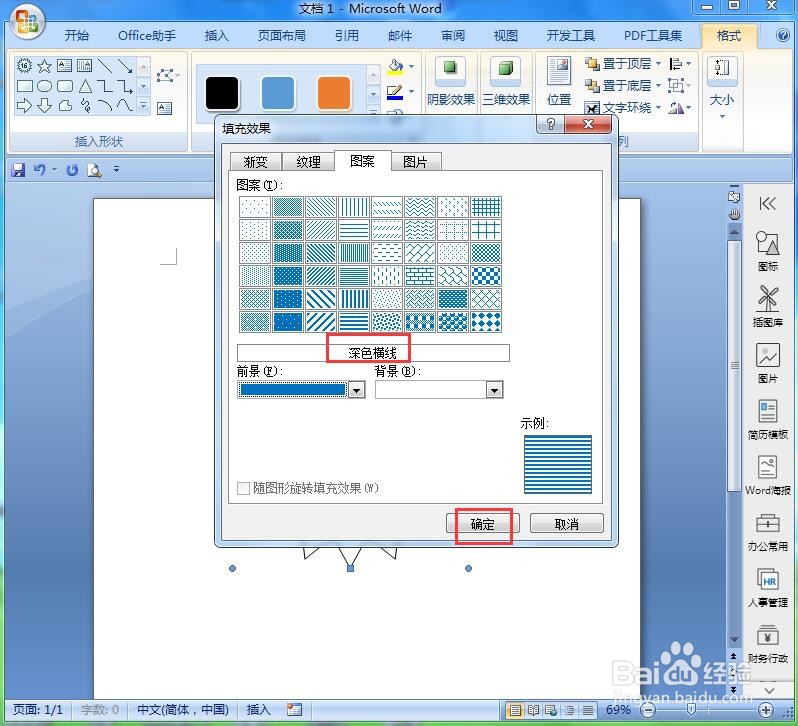Expand the Shape Outline dropdown arrow
Viewport: 798px width, 726px height.
pos(411,92)
